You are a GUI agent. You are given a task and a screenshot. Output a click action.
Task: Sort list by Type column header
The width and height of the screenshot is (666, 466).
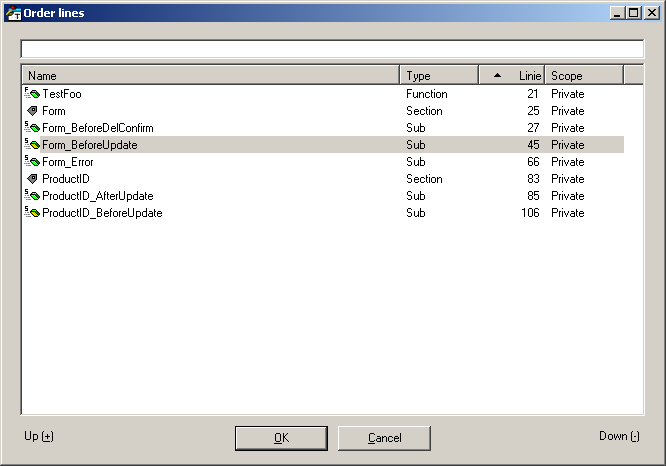(438, 75)
